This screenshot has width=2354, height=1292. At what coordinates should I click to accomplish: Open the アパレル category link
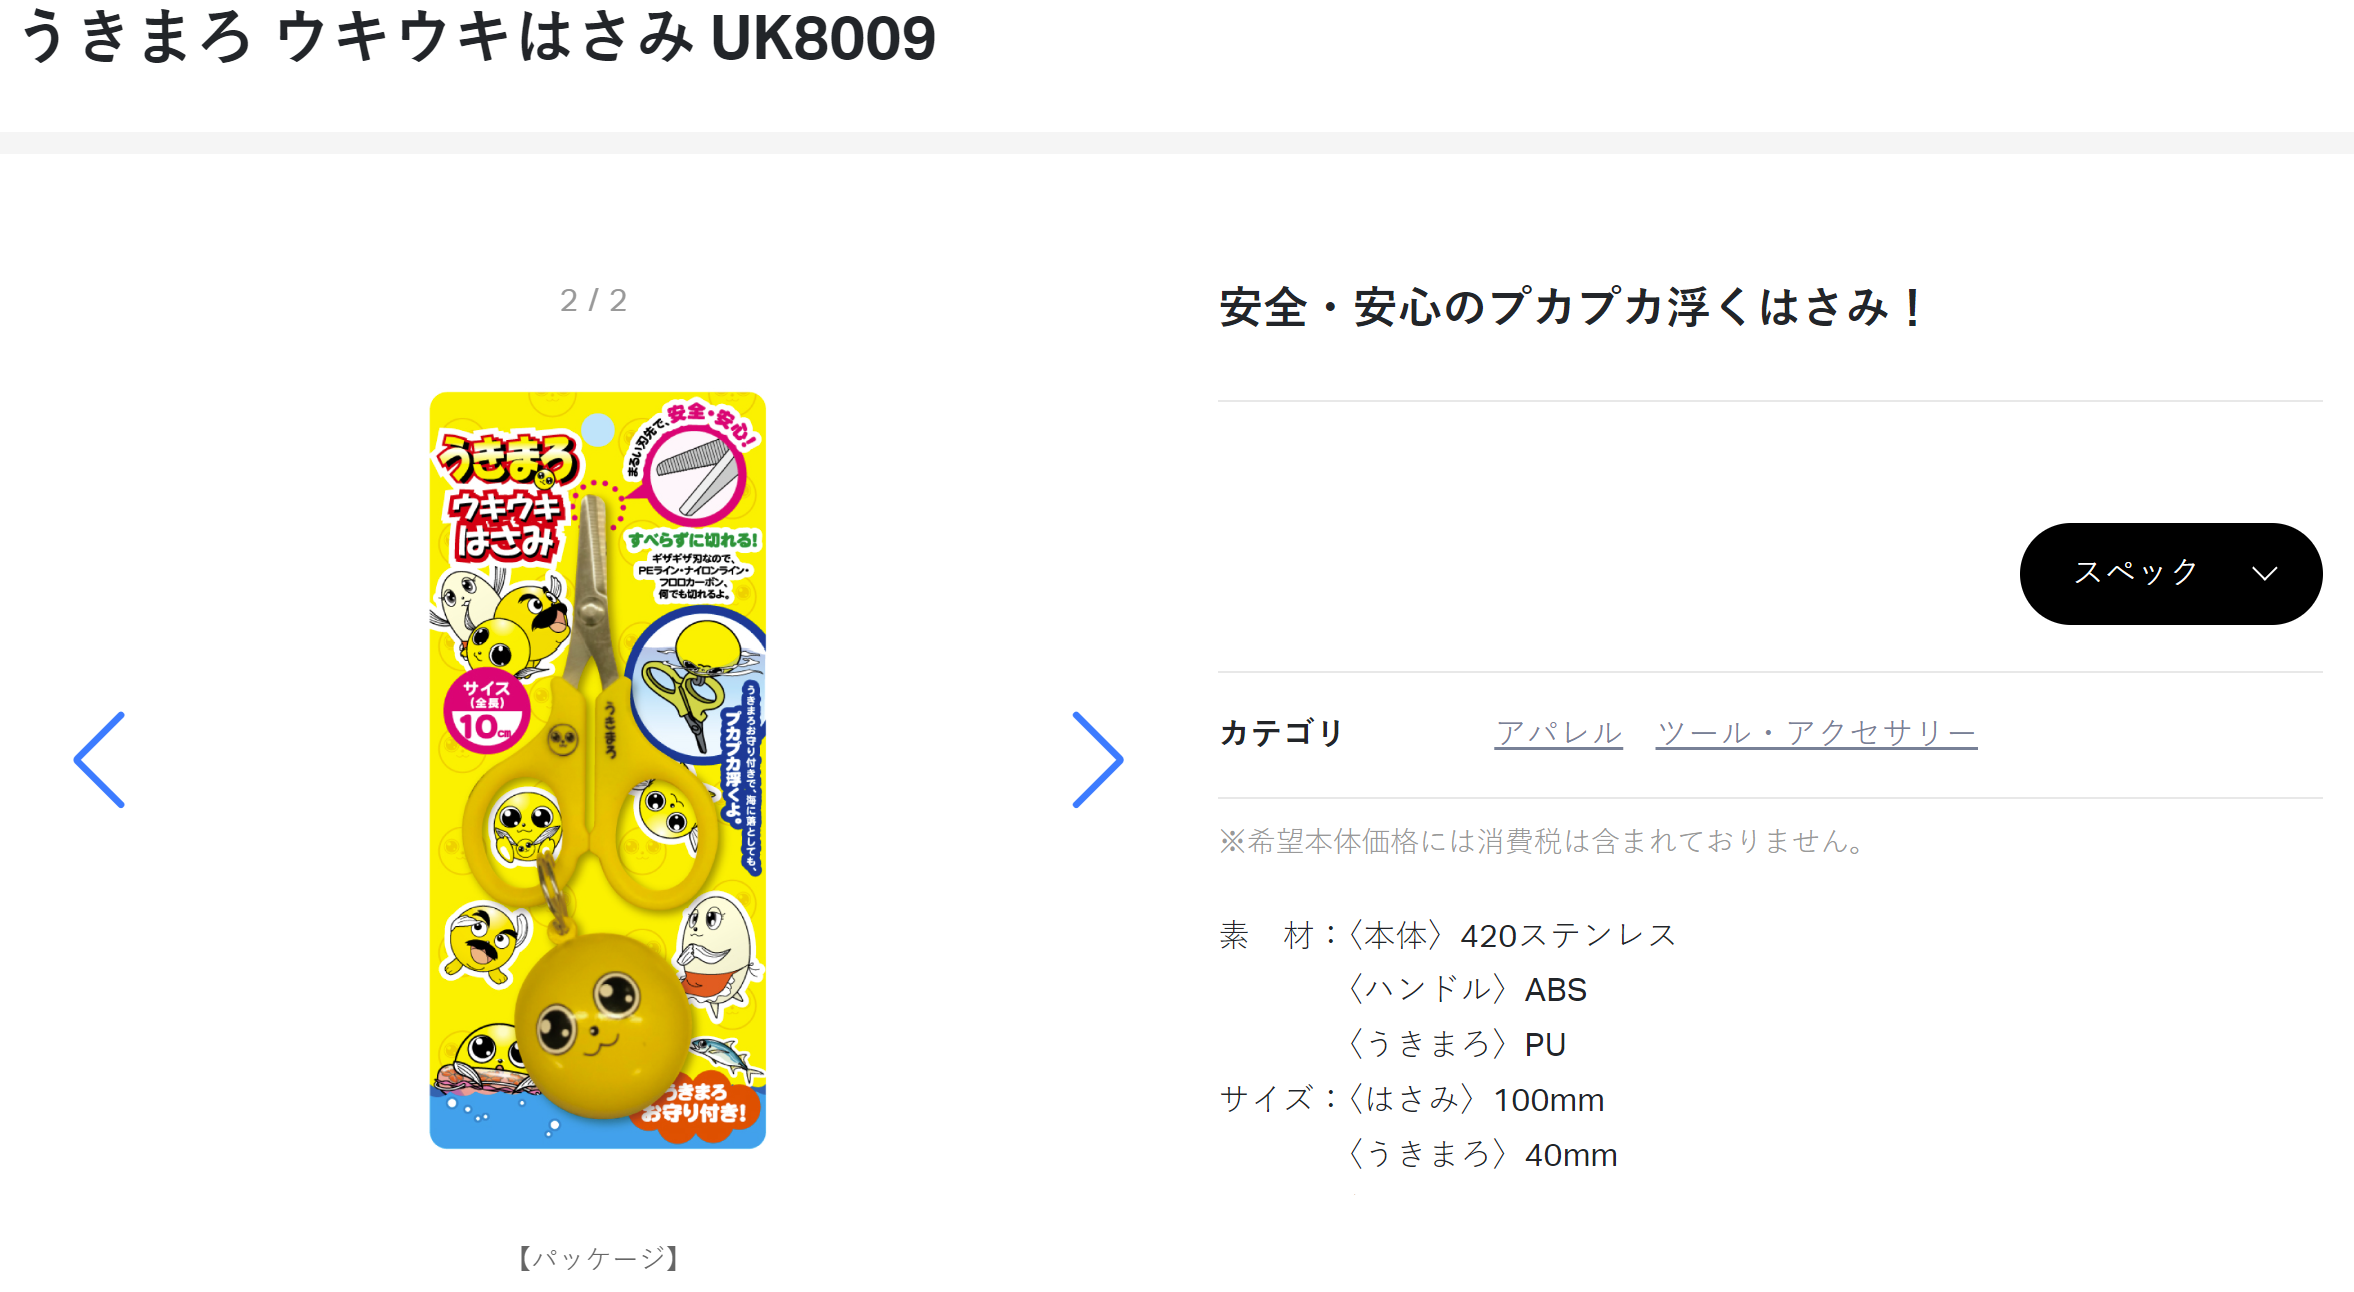pos(1558,733)
